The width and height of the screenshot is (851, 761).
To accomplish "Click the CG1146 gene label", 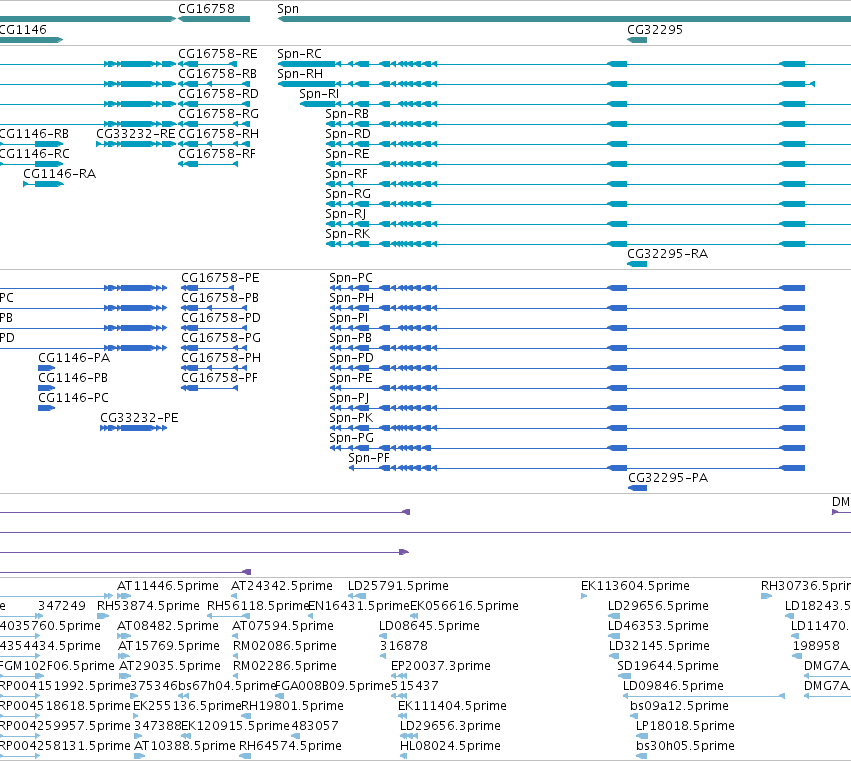I will [x=23, y=30].
